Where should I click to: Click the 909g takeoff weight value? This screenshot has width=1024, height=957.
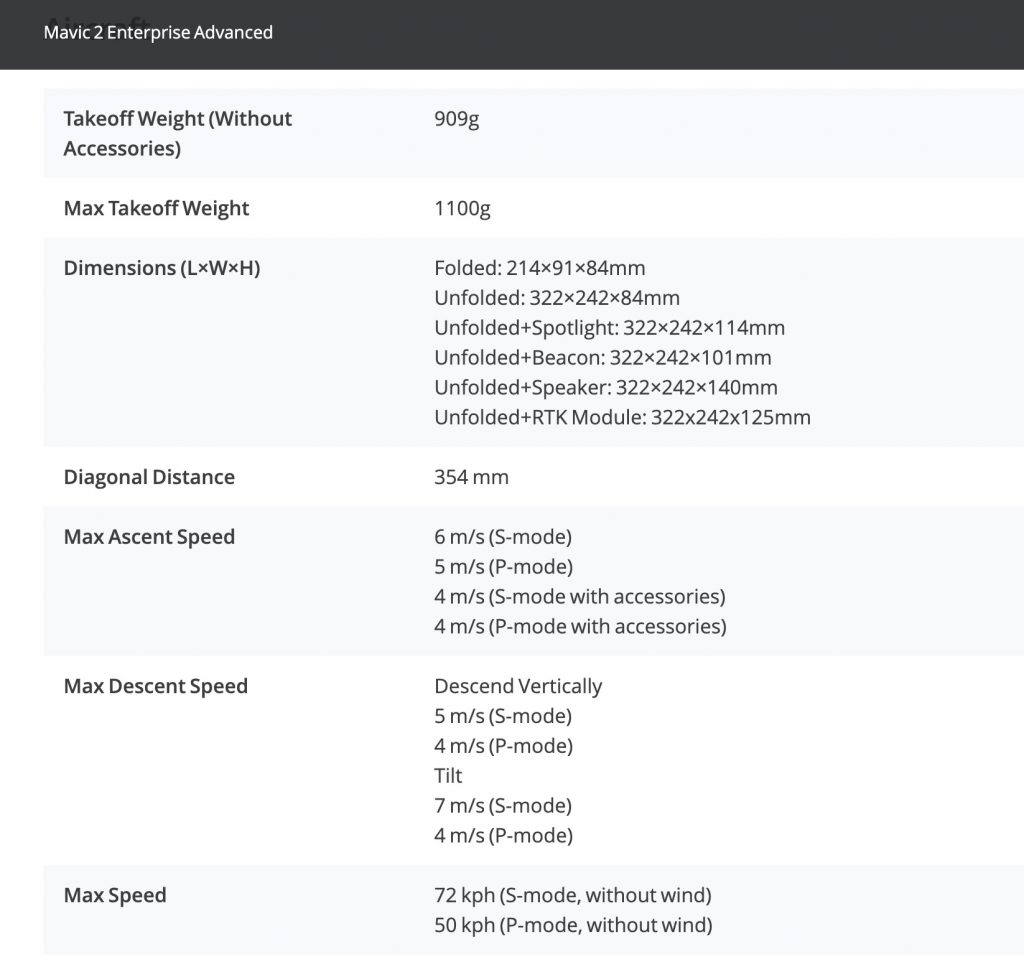[456, 119]
